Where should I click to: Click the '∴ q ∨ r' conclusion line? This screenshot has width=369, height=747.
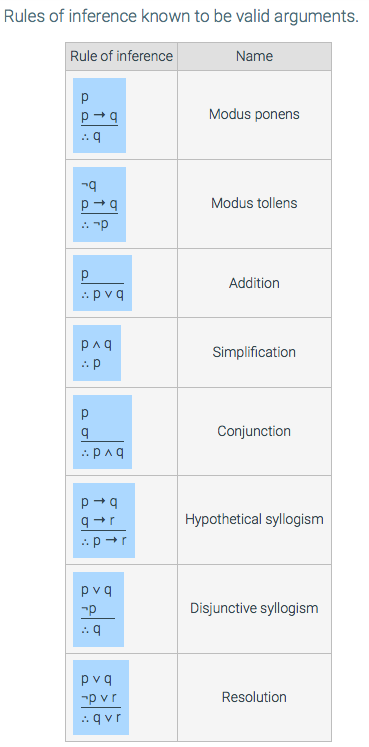tap(101, 718)
